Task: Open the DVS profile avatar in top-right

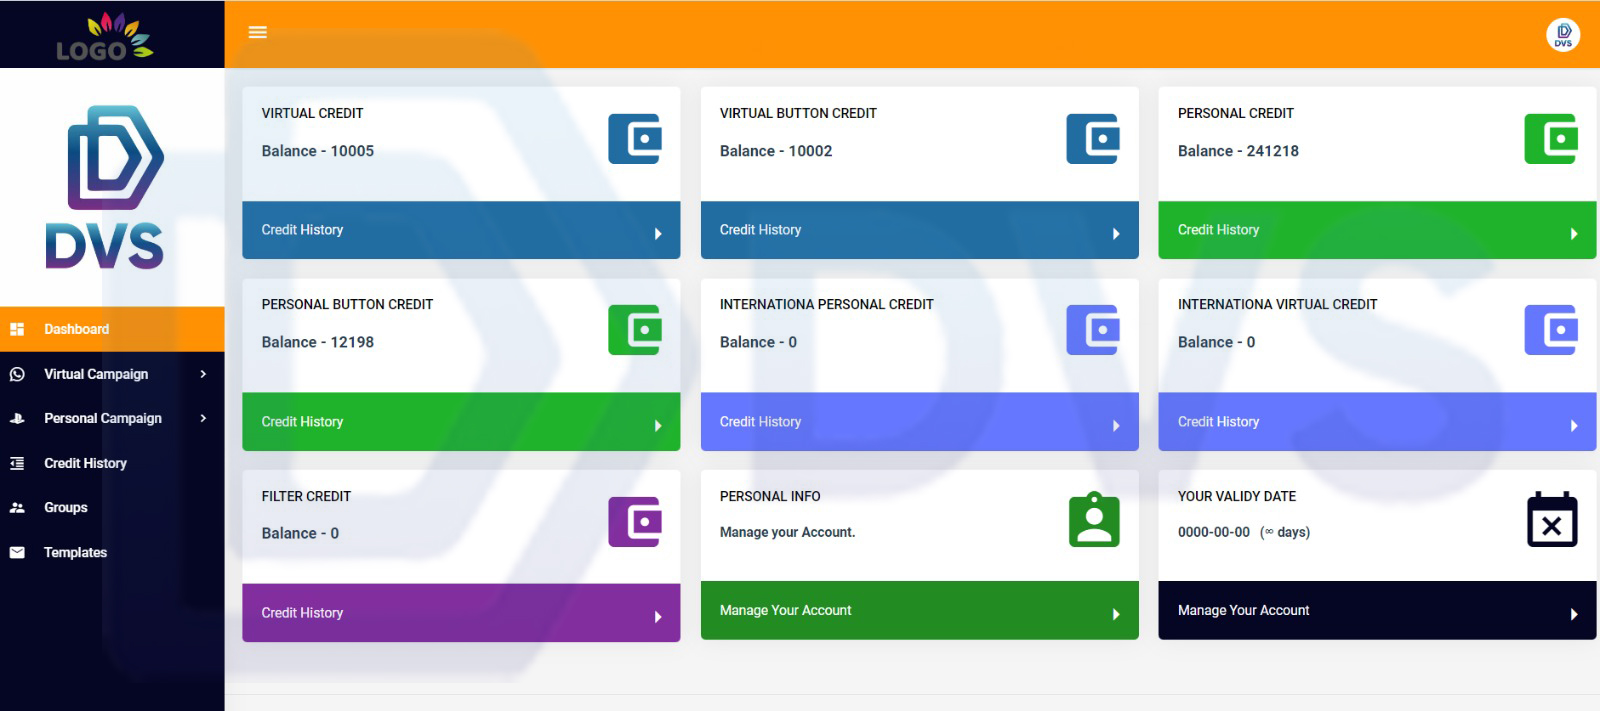Action: (x=1562, y=35)
